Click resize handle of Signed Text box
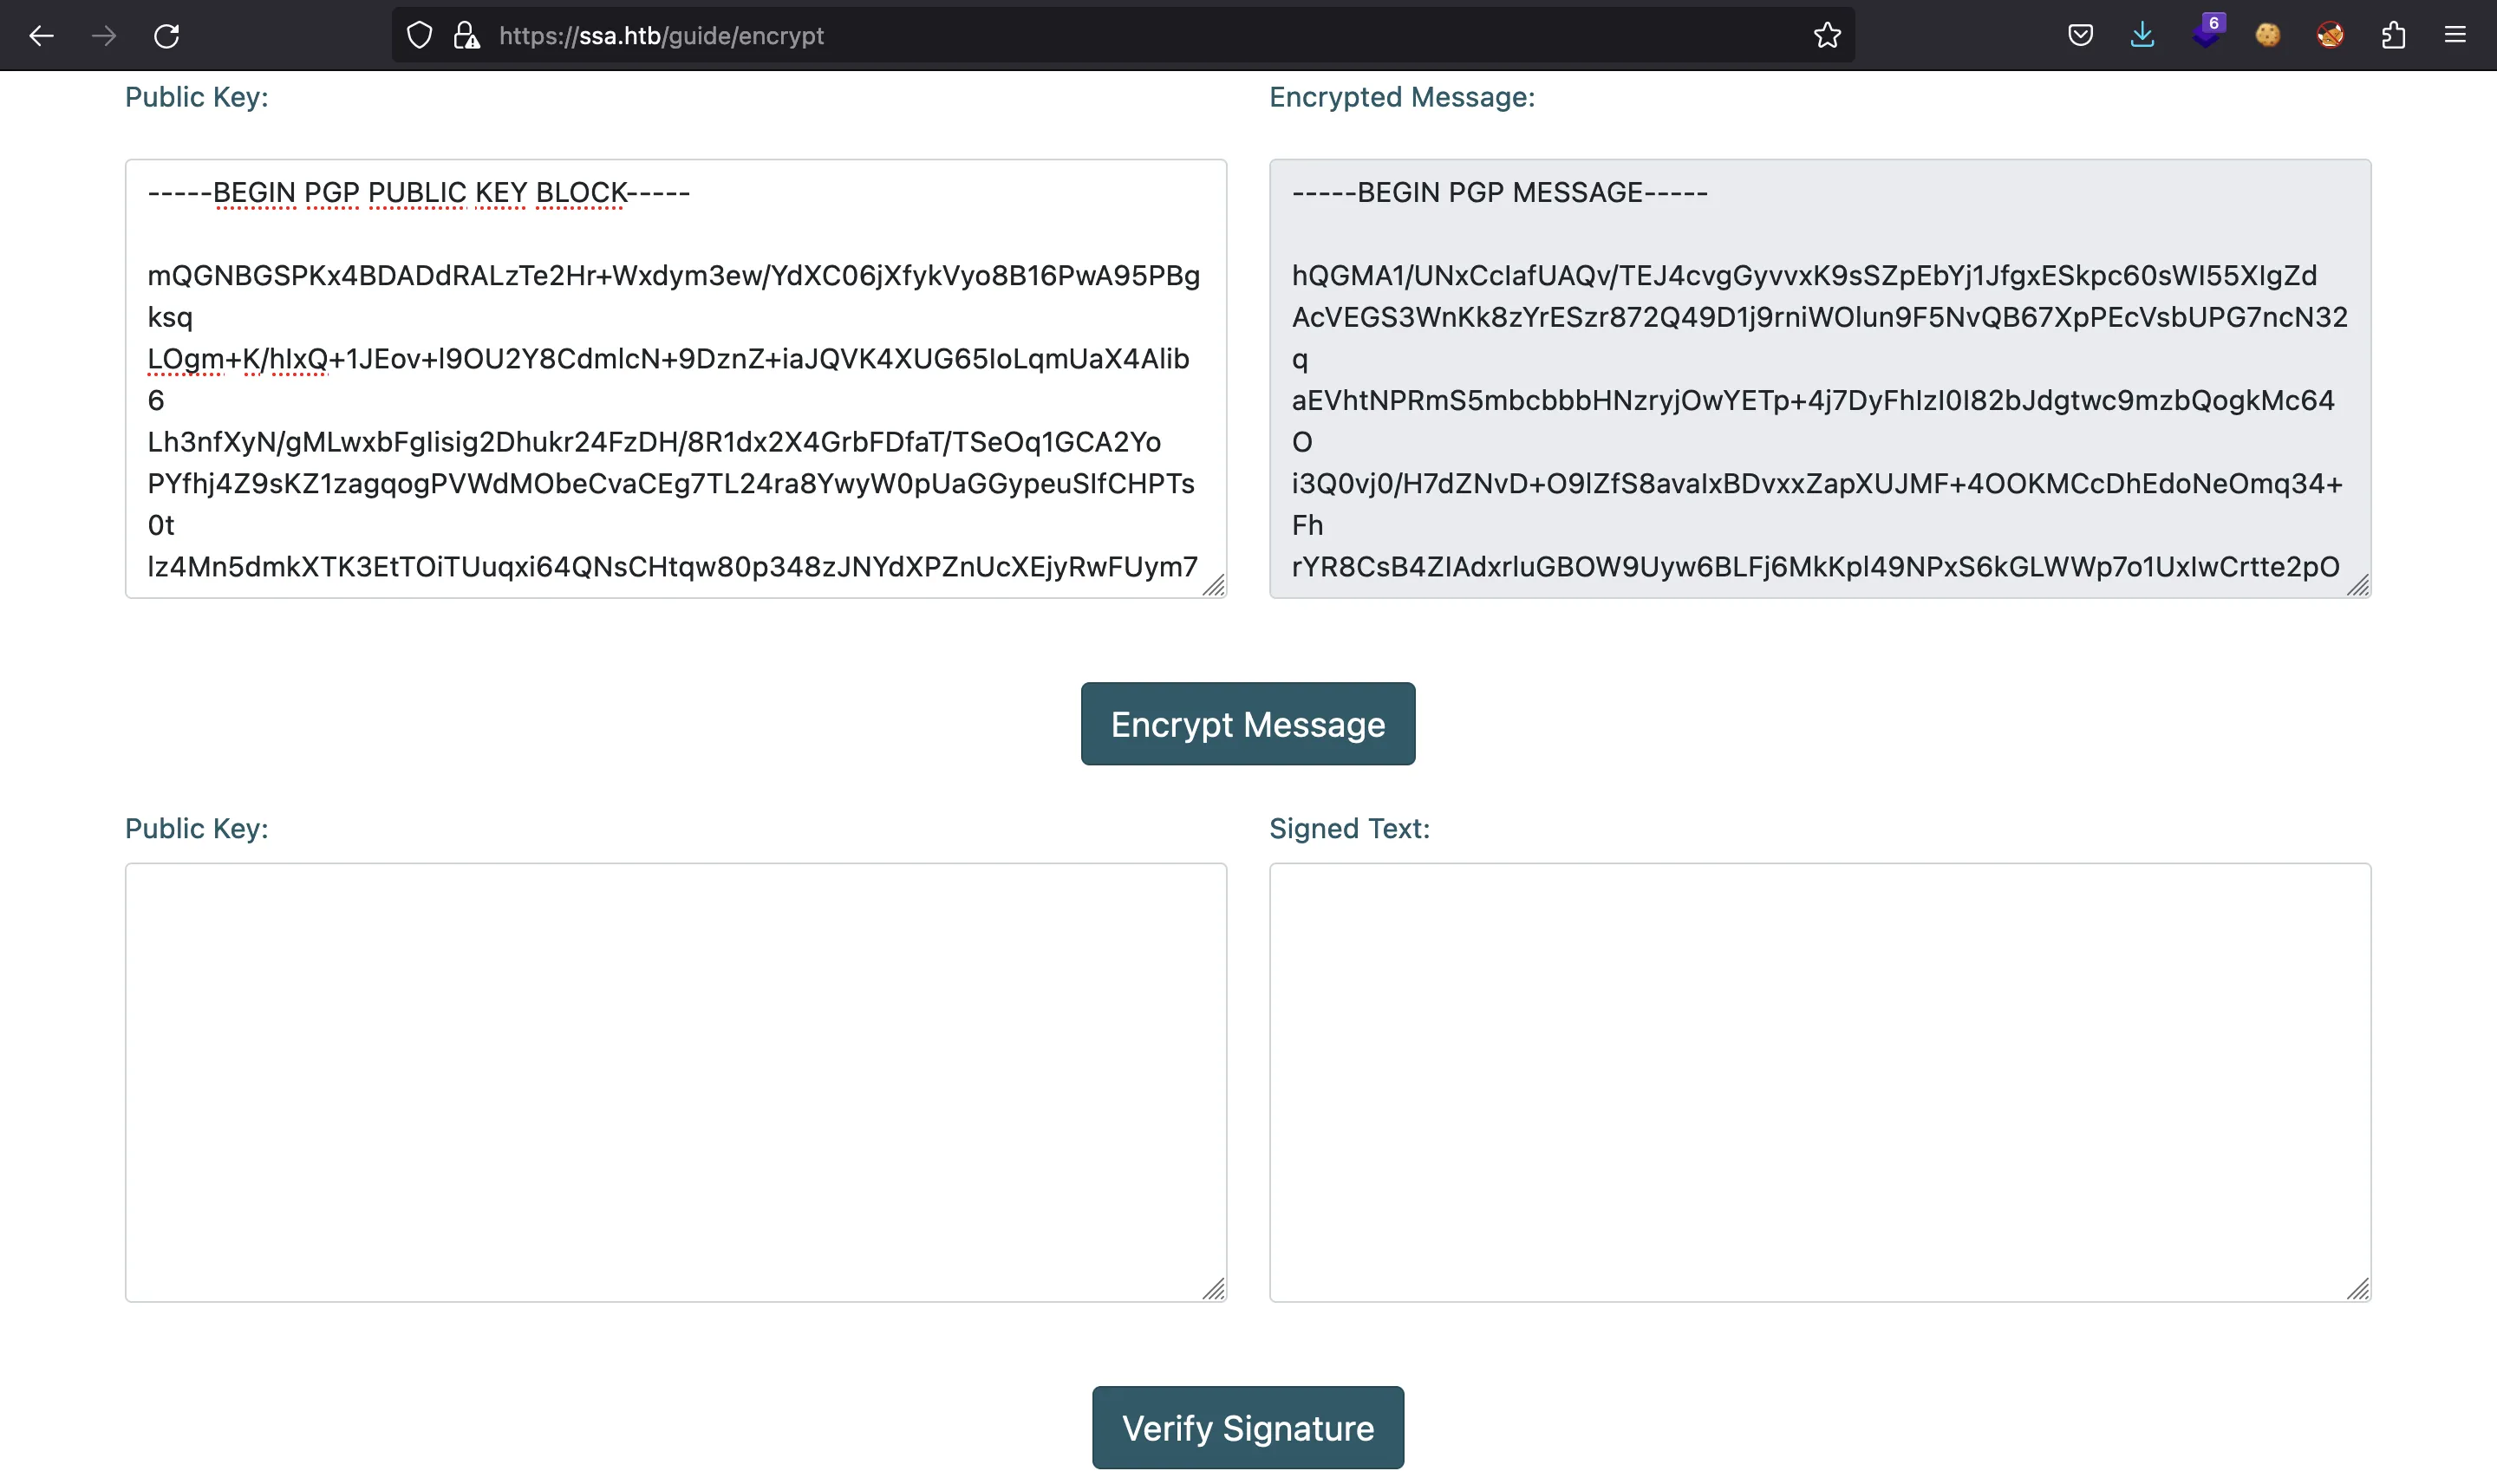Viewport: 2497px width, 1484px height. pos(2358,1289)
